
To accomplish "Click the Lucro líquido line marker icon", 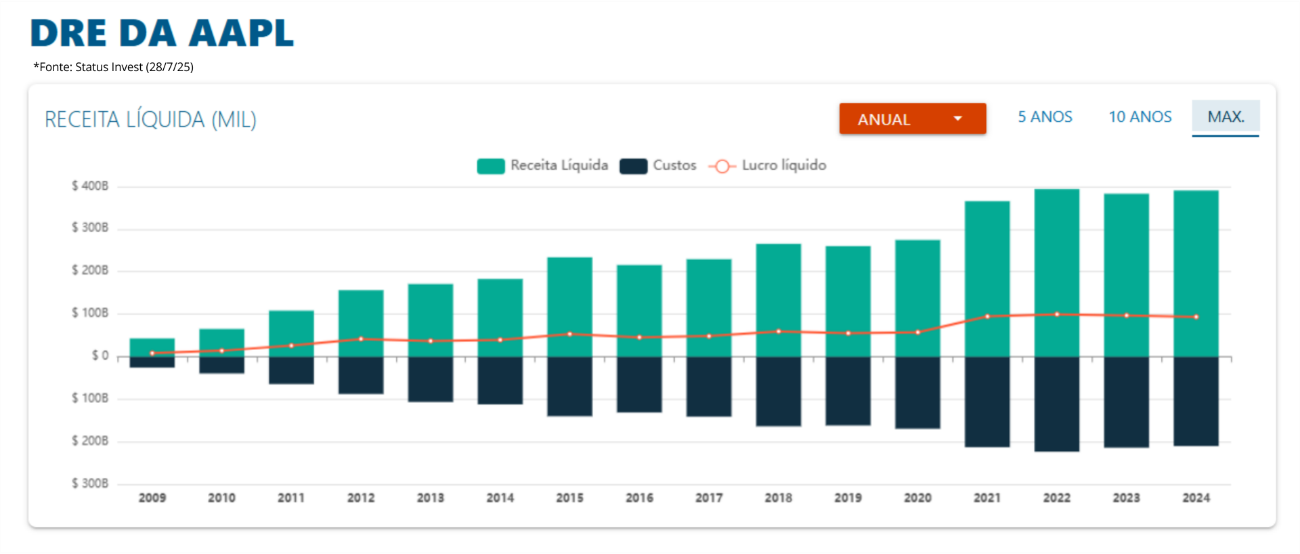I will coord(722,166).
